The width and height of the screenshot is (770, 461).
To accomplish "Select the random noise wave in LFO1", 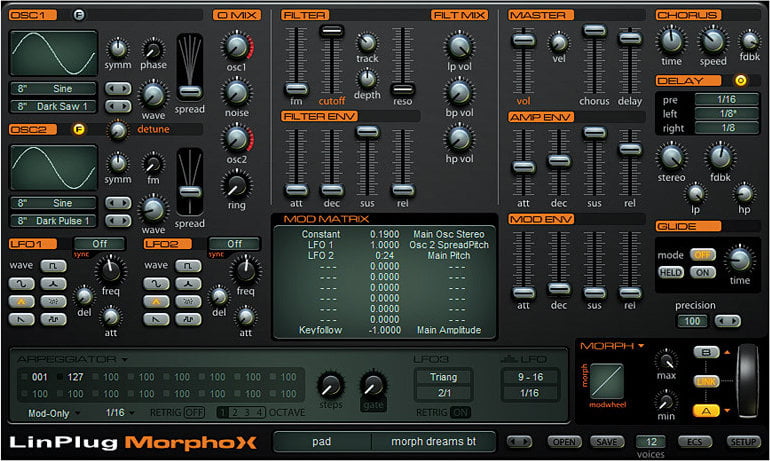I will click(53, 301).
